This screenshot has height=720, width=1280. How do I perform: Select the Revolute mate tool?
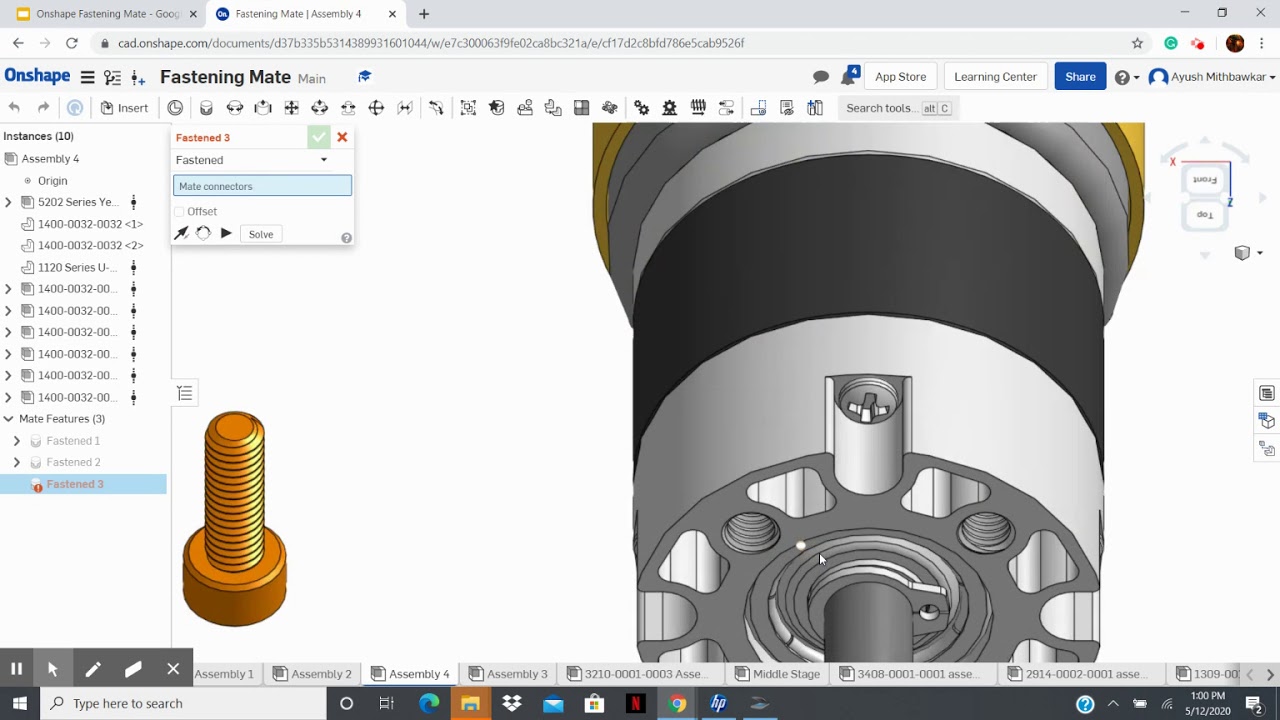pos(235,108)
